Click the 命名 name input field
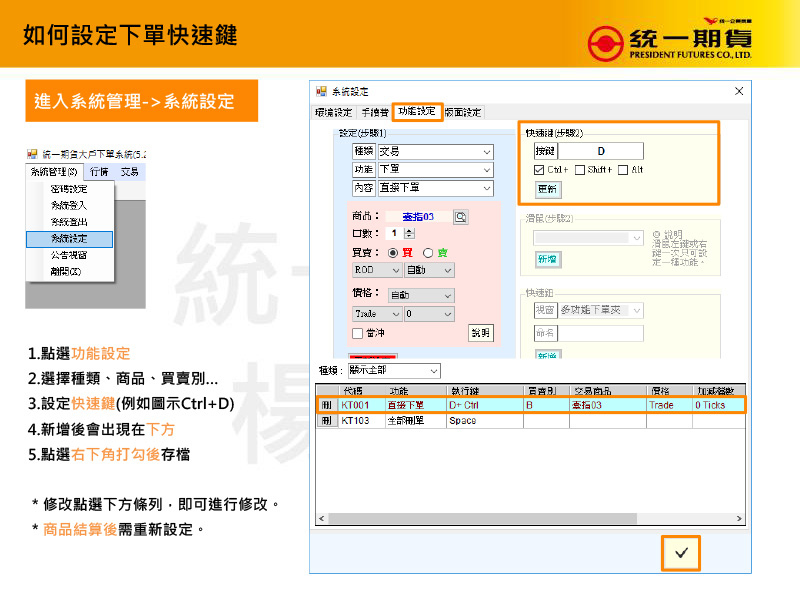 pos(601,334)
